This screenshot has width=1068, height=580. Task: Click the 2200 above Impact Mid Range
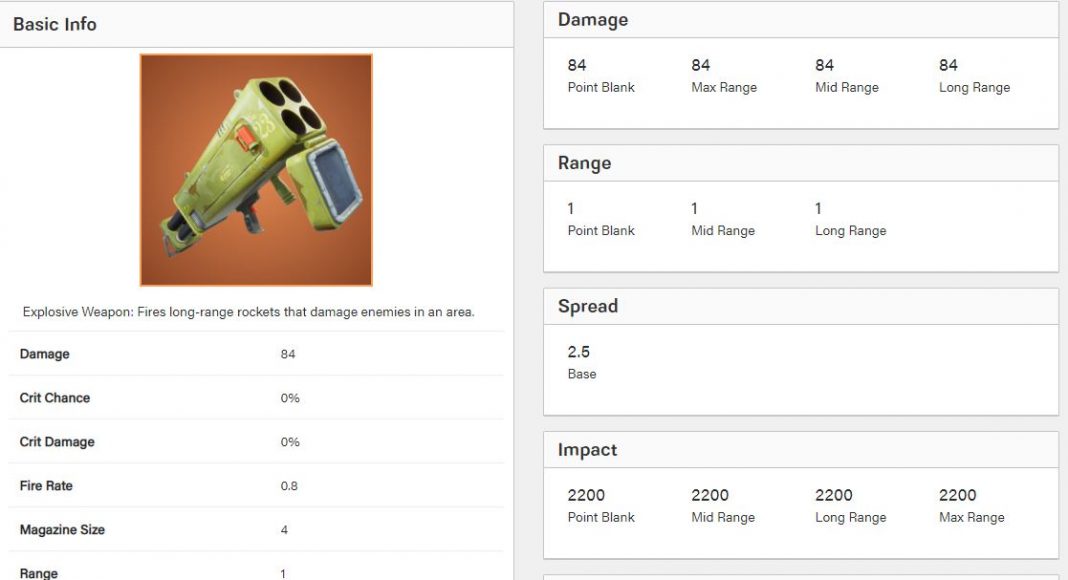710,495
